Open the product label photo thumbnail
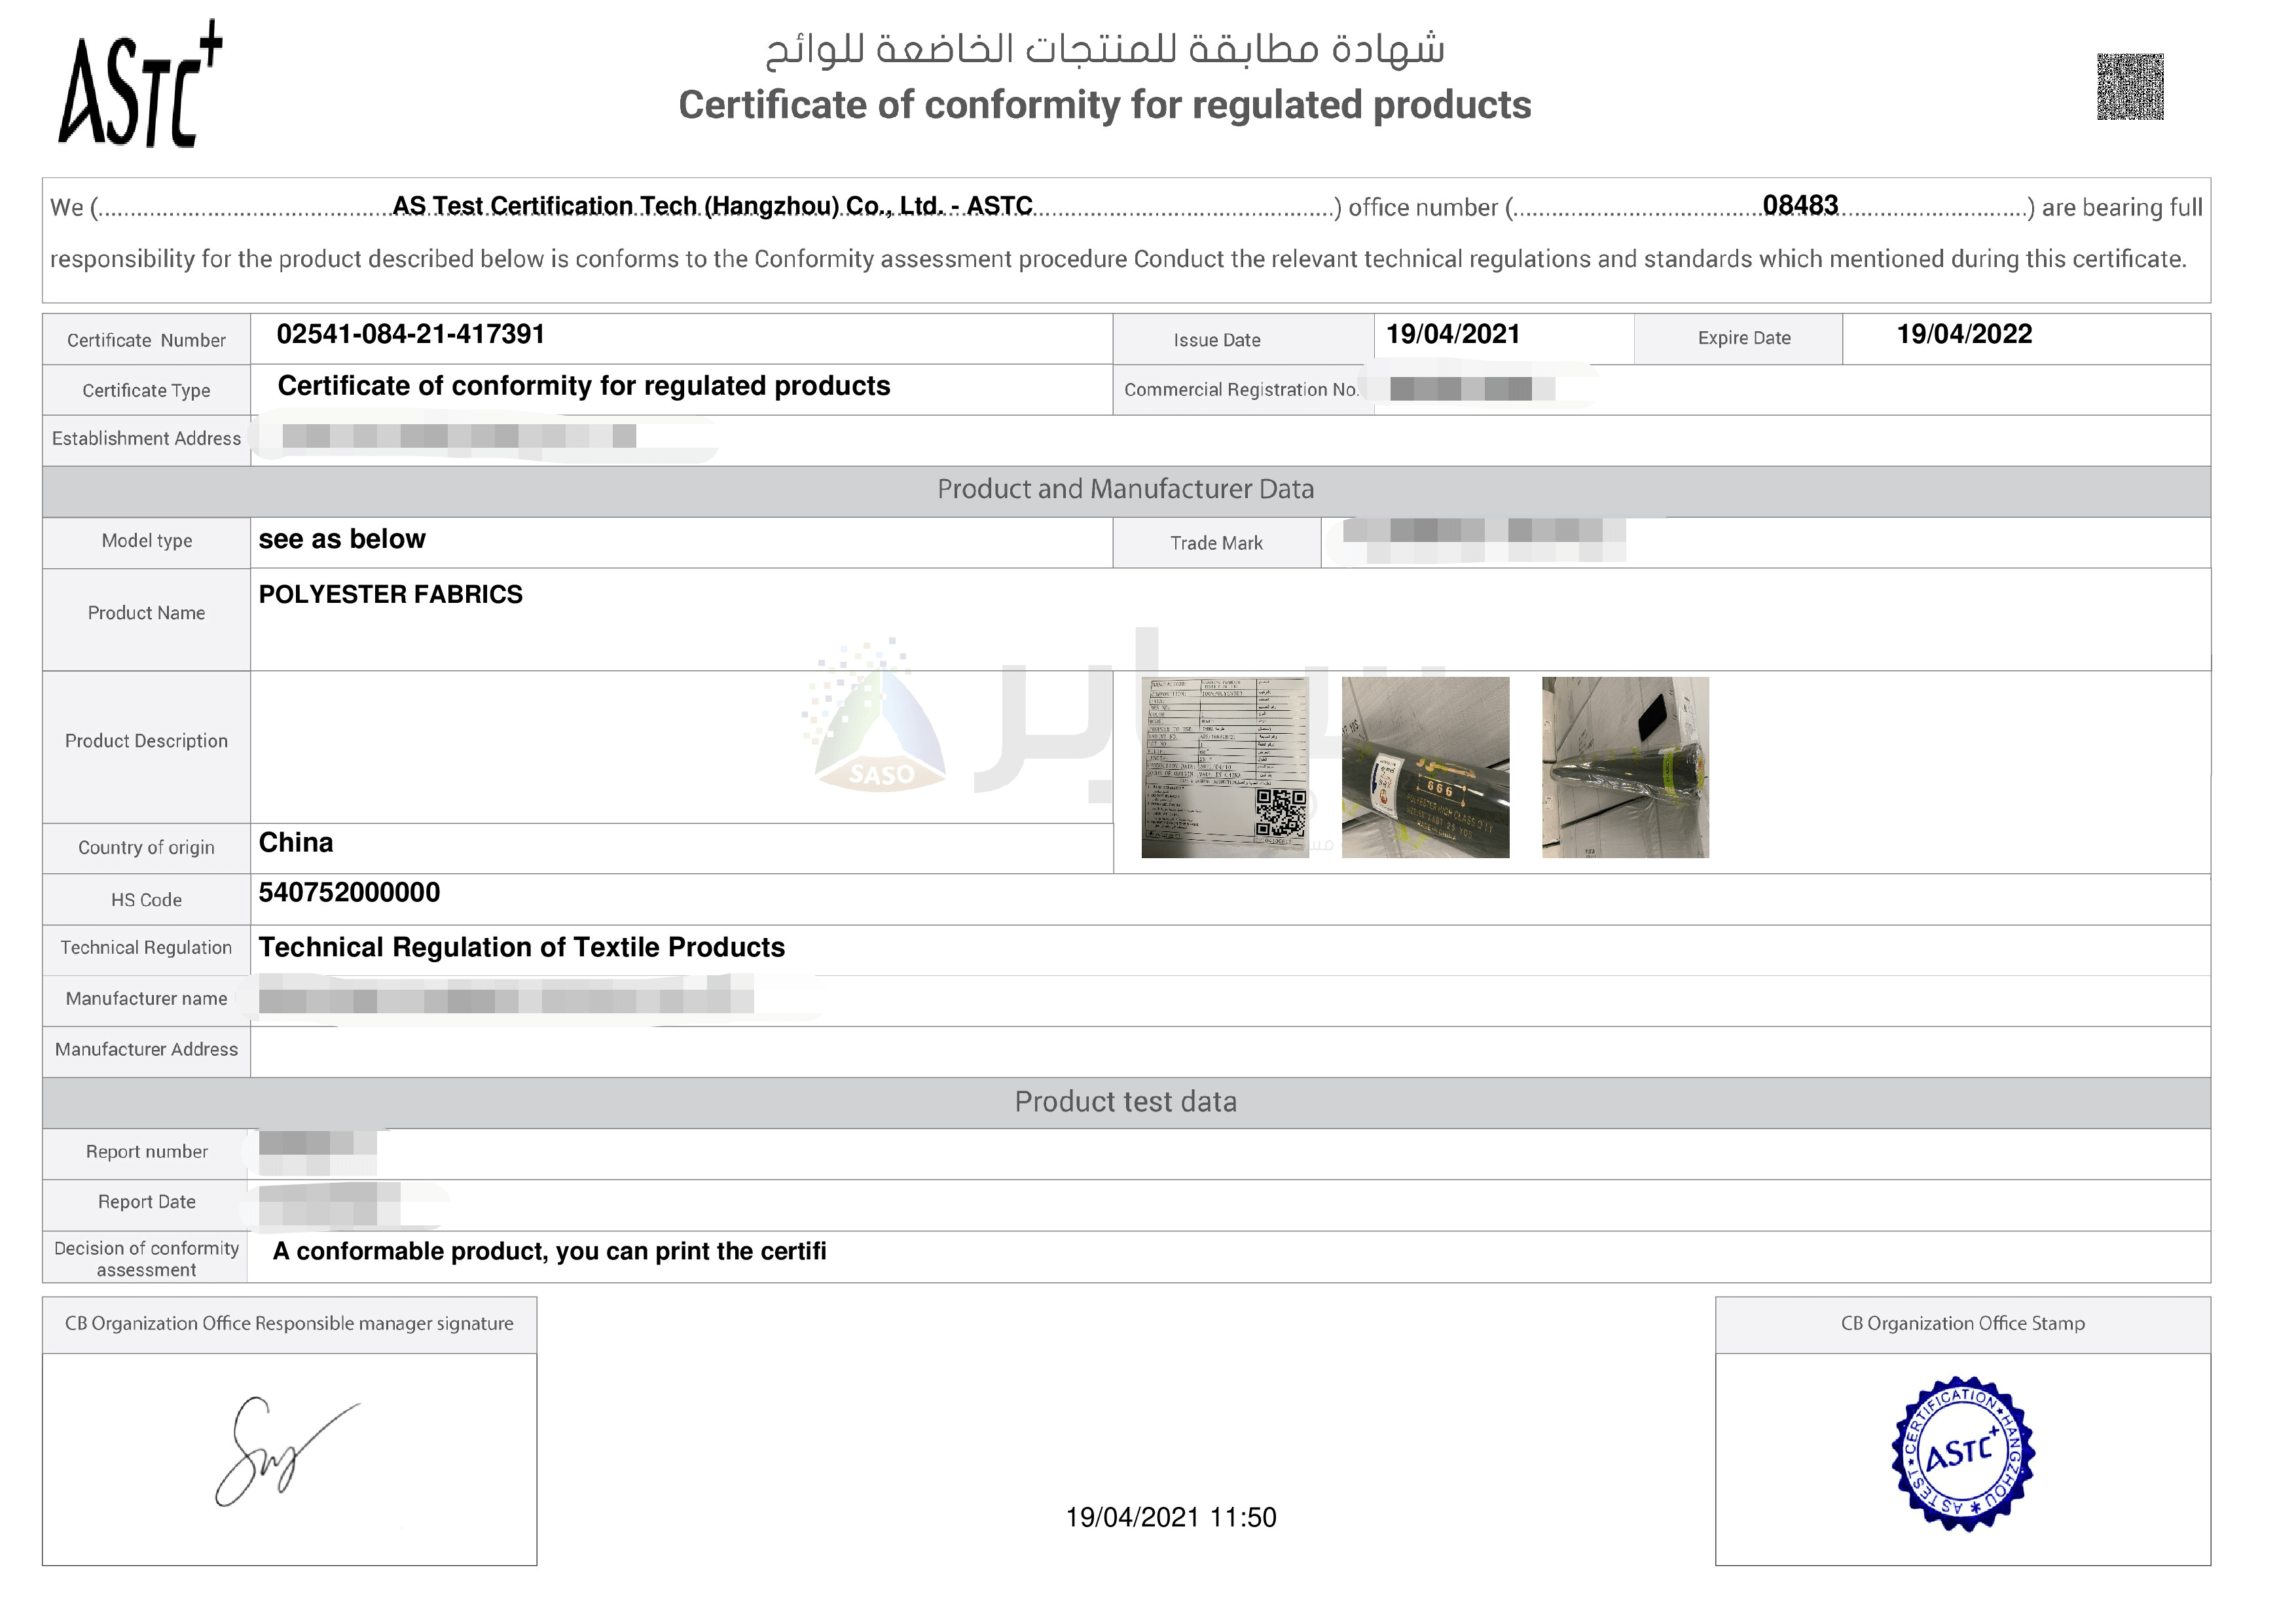This screenshot has width=2296, height=1624. pos(1224,767)
